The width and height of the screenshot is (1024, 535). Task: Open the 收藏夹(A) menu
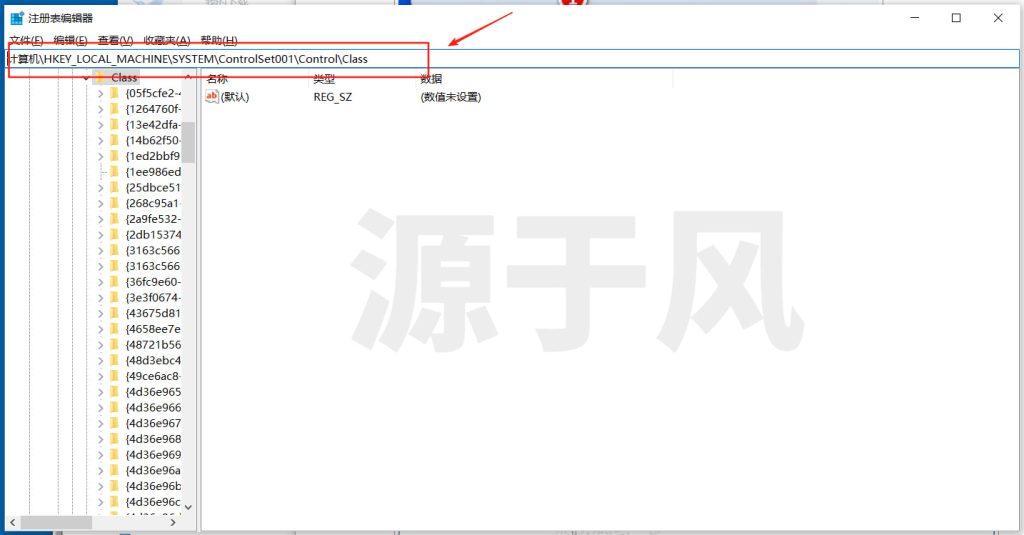click(x=167, y=41)
